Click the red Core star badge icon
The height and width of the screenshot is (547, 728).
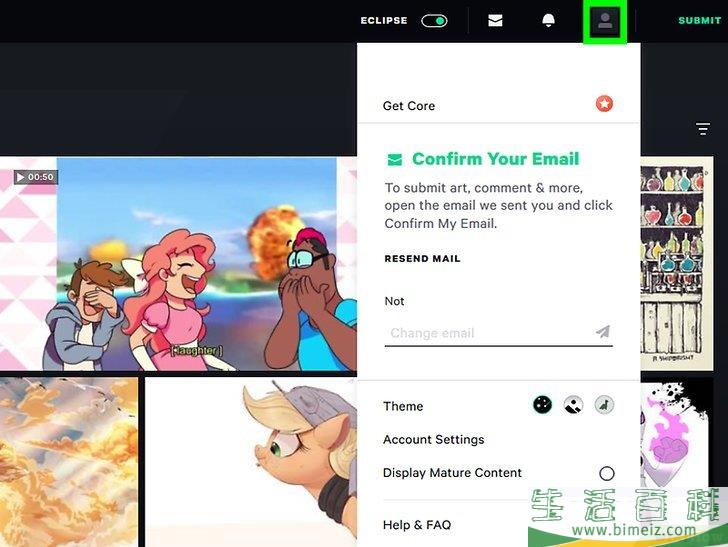pyautogui.click(x=604, y=104)
